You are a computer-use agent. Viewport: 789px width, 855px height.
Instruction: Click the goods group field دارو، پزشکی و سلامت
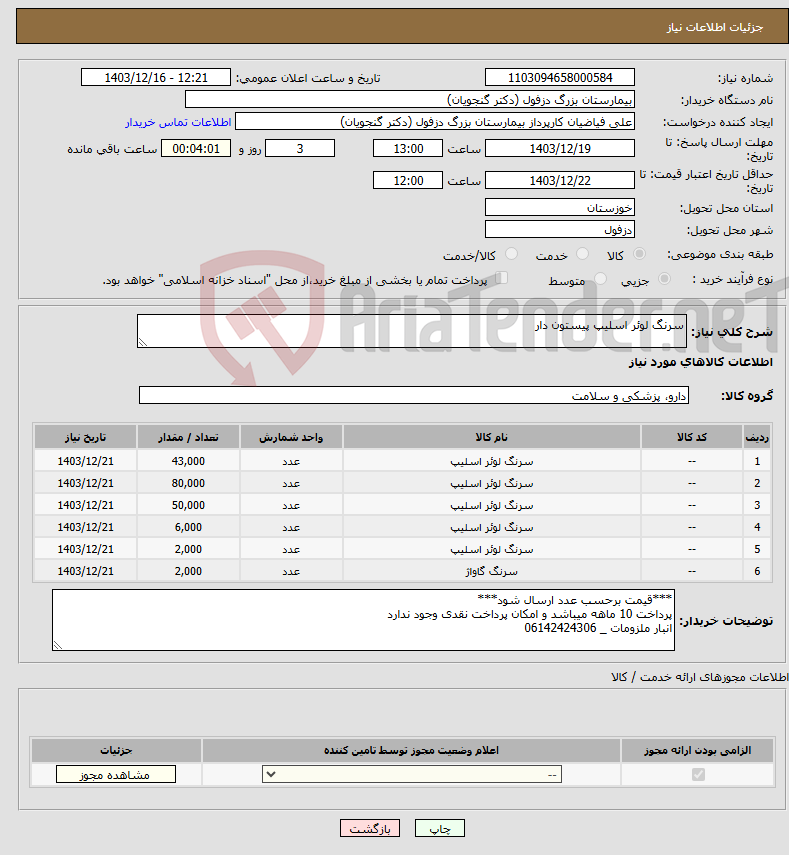(414, 395)
